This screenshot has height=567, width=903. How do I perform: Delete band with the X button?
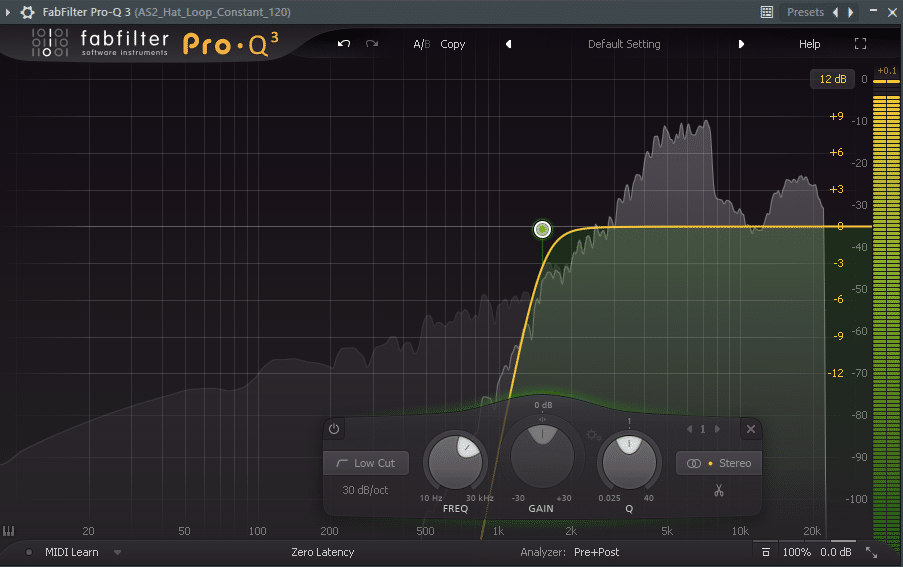[x=750, y=429]
